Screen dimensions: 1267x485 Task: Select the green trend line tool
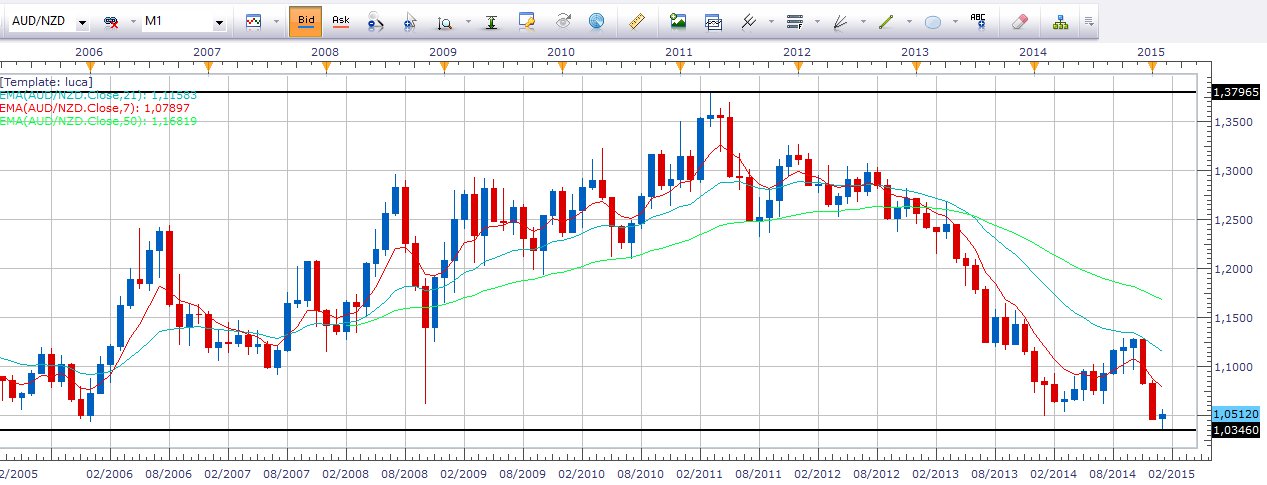tap(886, 21)
